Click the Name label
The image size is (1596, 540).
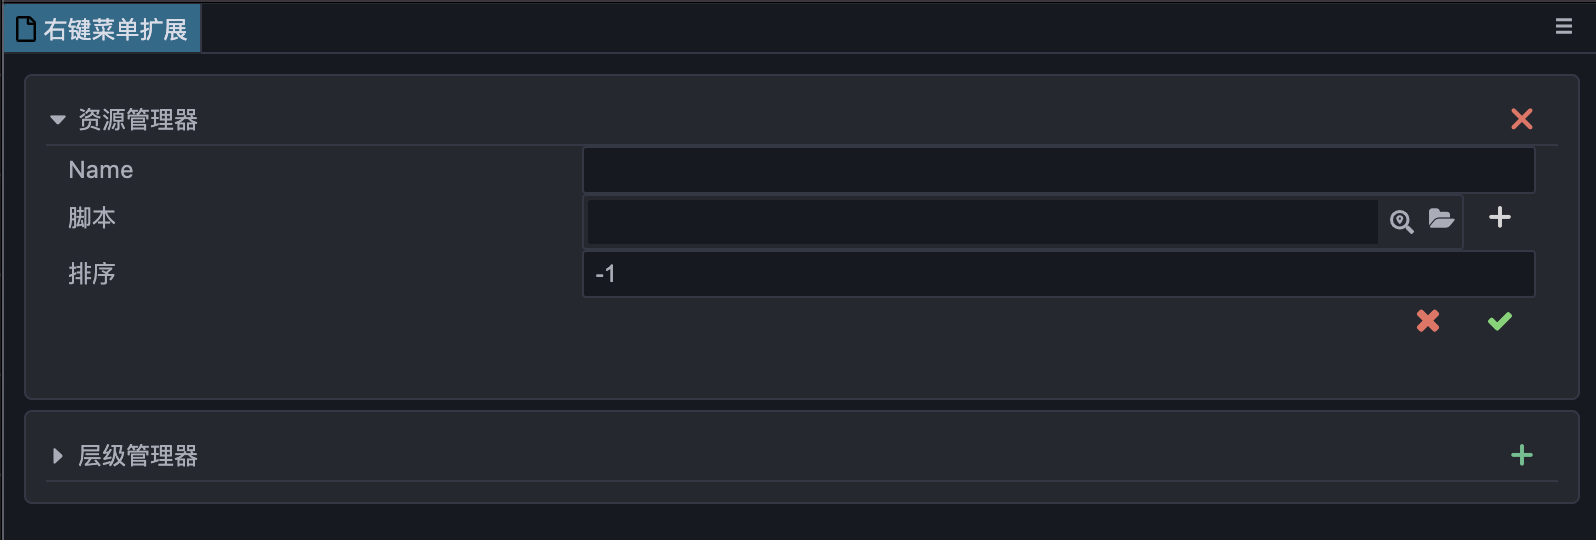point(101,170)
